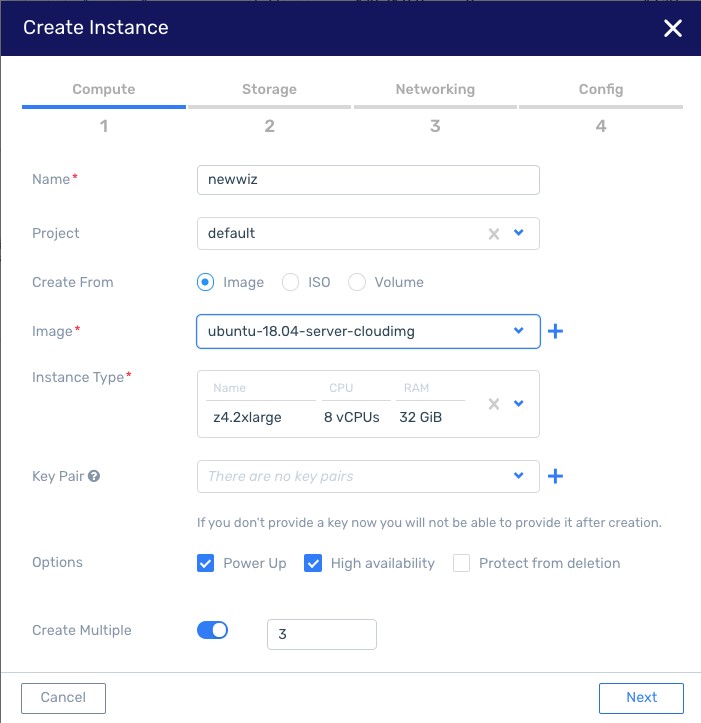Clear the default project selection

pyautogui.click(x=493, y=234)
